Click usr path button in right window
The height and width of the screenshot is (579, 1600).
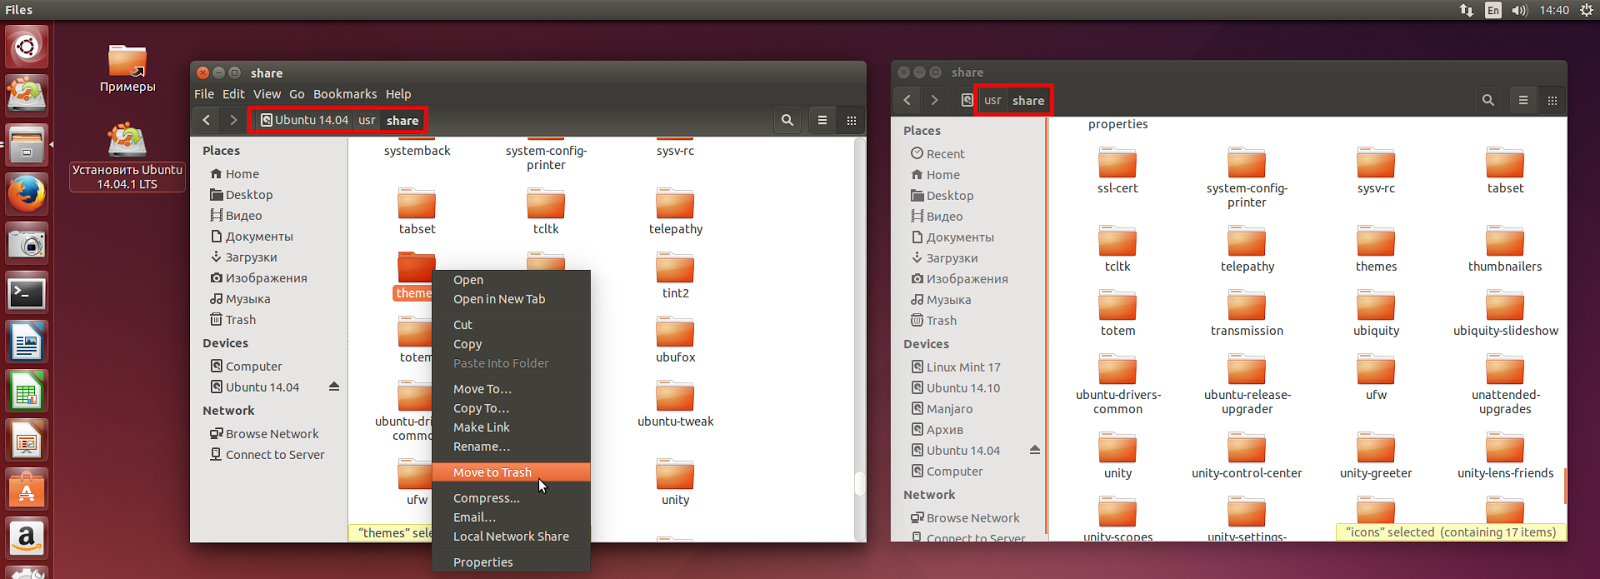coord(992,100)
